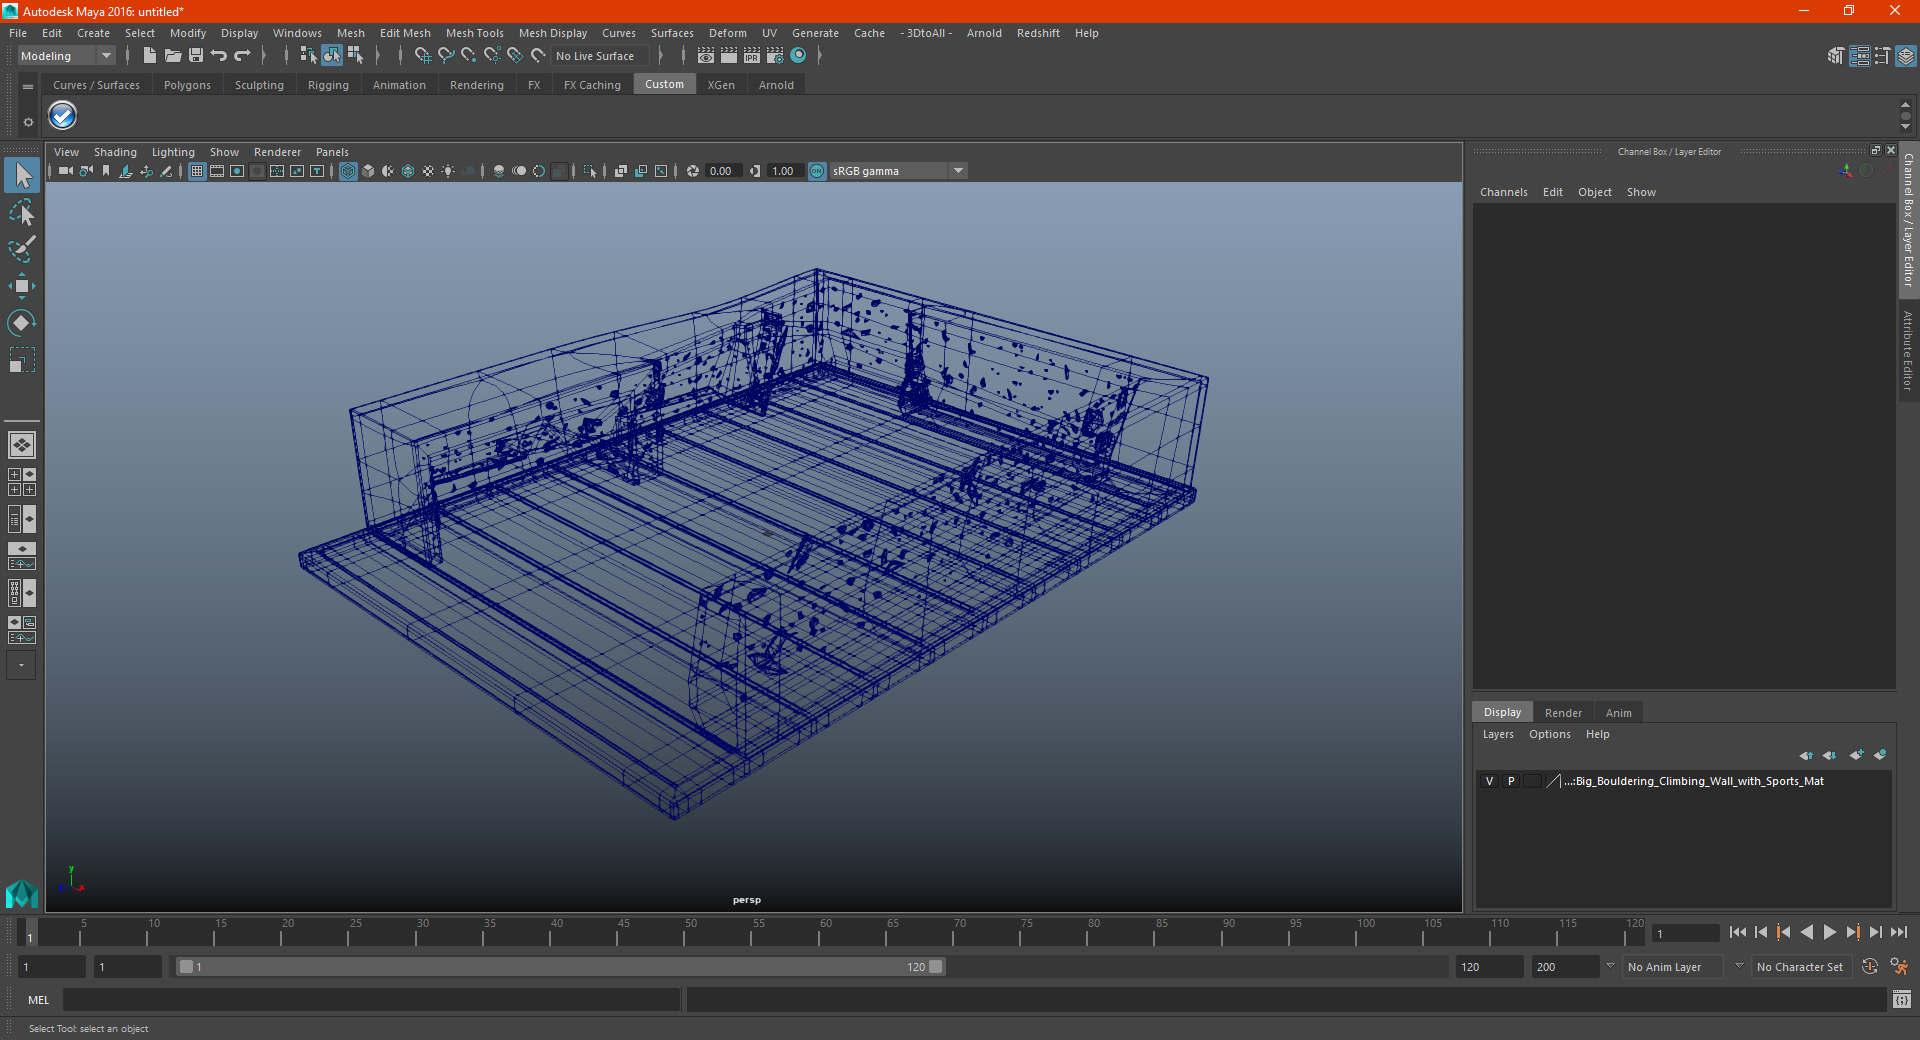This screenshot has height=1040, width=1920.
Task: Open the Deform menu
Action: (x=727, y=33)
